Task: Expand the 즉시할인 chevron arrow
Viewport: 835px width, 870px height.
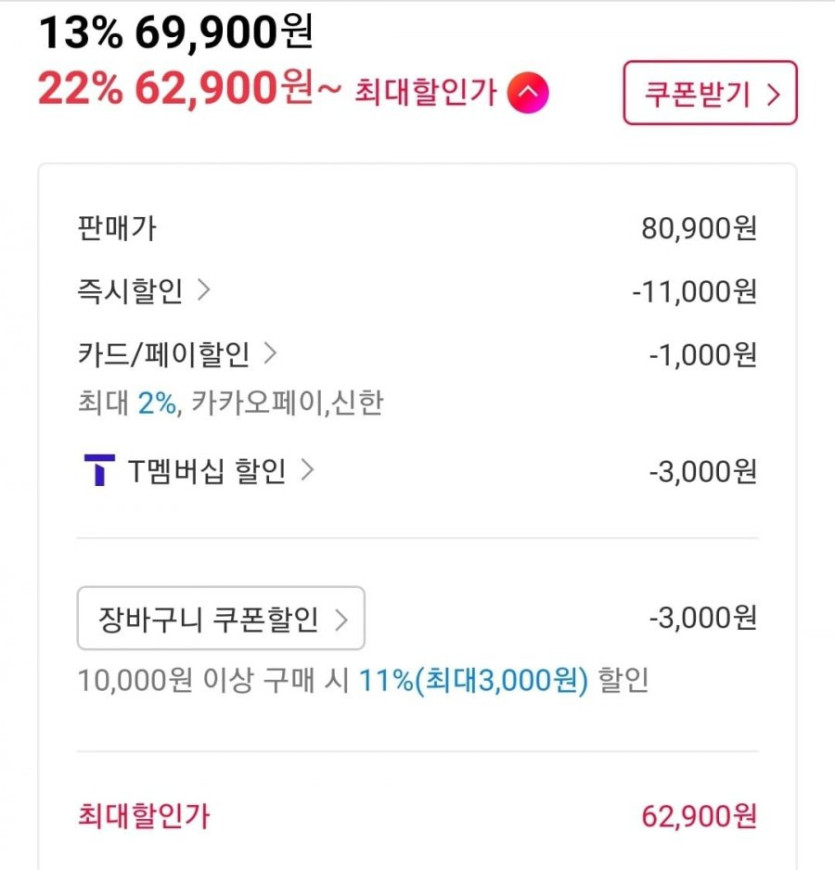Action: click(x=204, y=291)
